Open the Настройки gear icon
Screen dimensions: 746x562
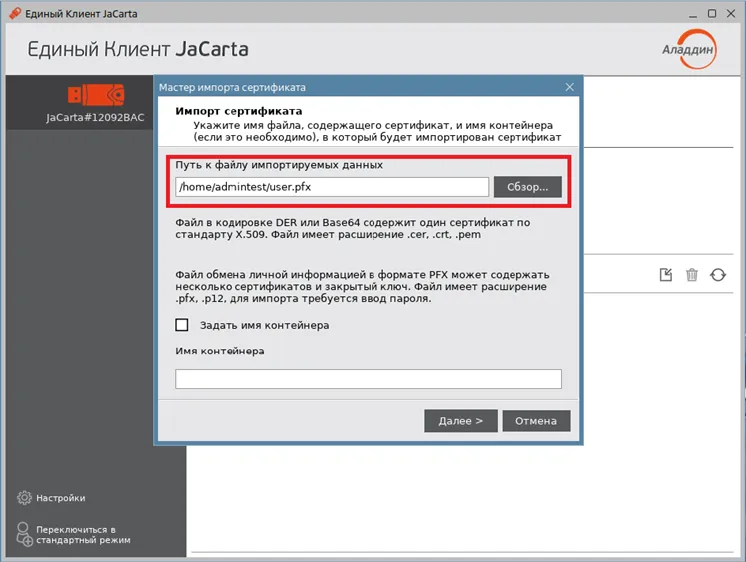pyautogui.click(x=24, y=498)
